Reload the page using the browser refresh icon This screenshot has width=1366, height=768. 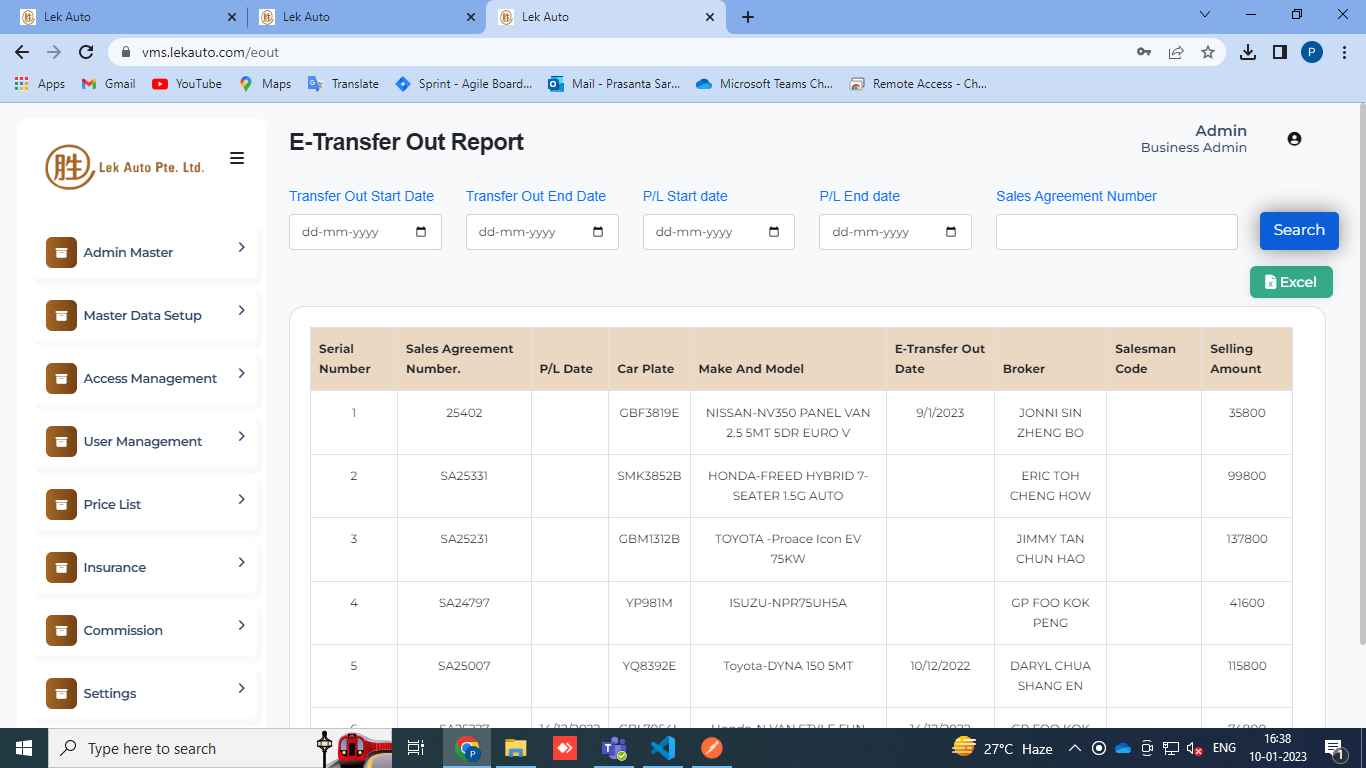point(86,52)
